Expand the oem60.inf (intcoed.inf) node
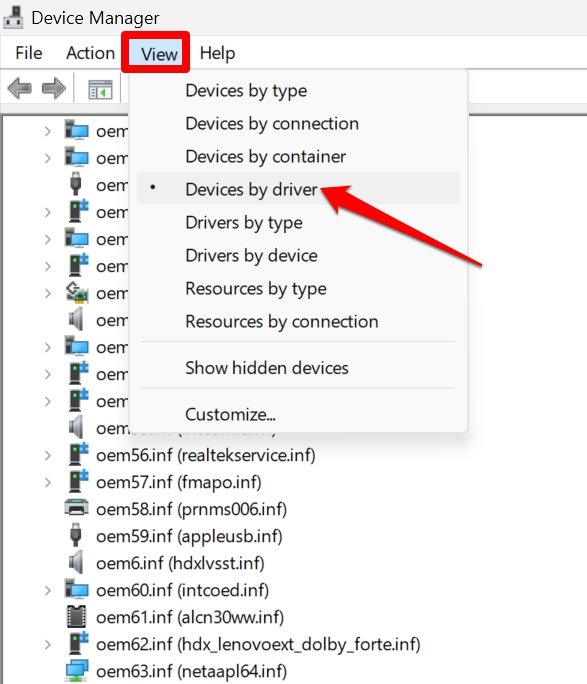587x684 pixels. [48, 590]
